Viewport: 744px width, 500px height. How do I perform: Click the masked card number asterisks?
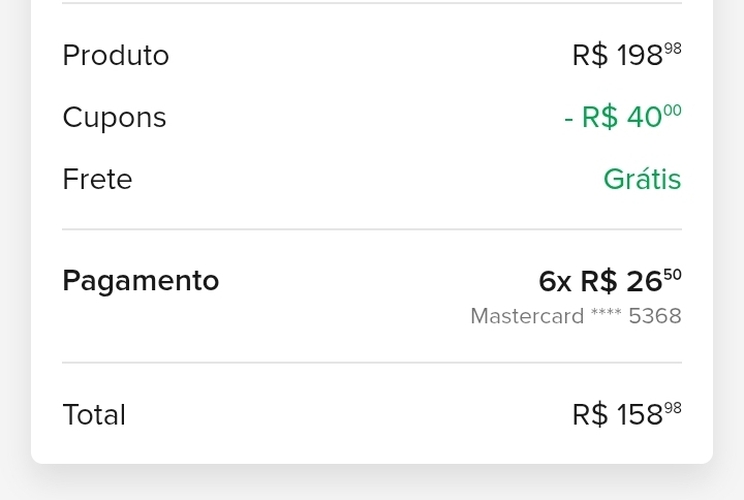coord(606,316)
